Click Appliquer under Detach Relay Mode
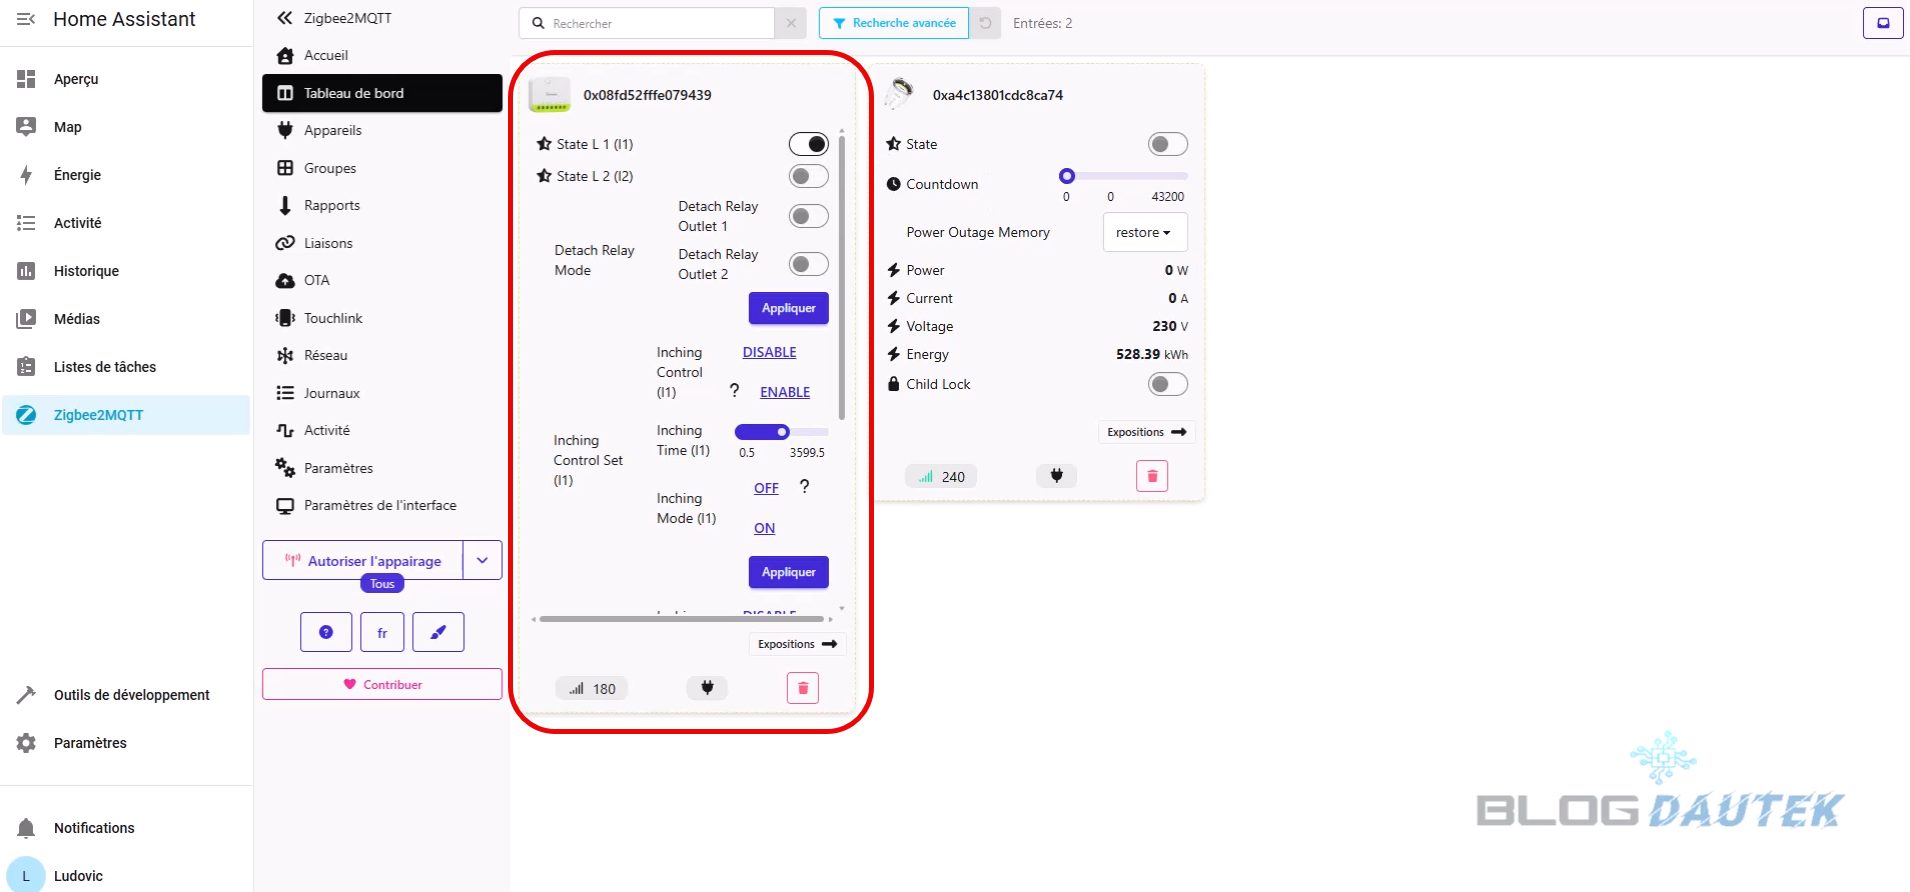The height and width of the screenshot is (892, 1910). click(x=788, y=308)
